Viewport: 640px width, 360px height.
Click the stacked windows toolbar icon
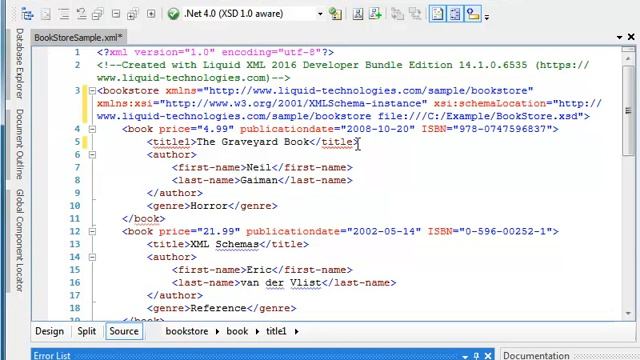coord(98,14)
